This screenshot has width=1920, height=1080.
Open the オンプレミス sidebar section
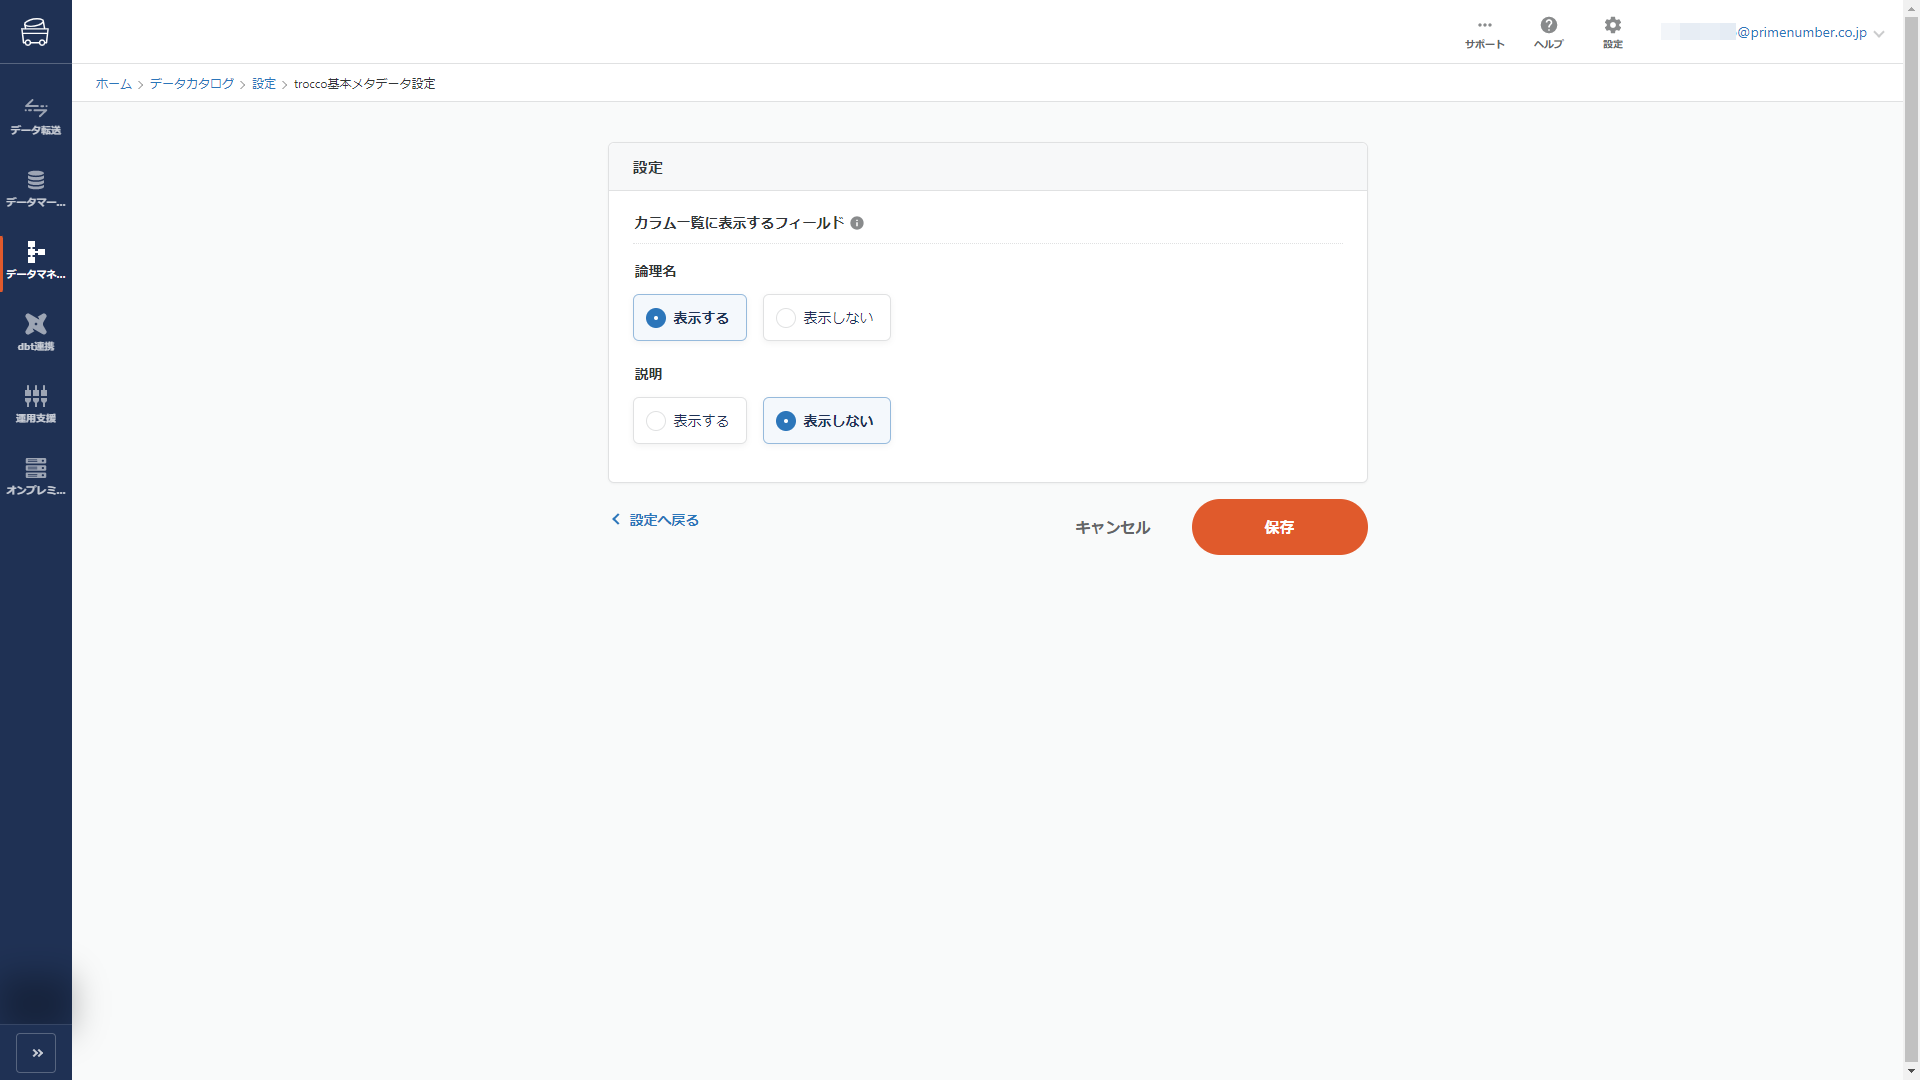click(x=36, y=477)
